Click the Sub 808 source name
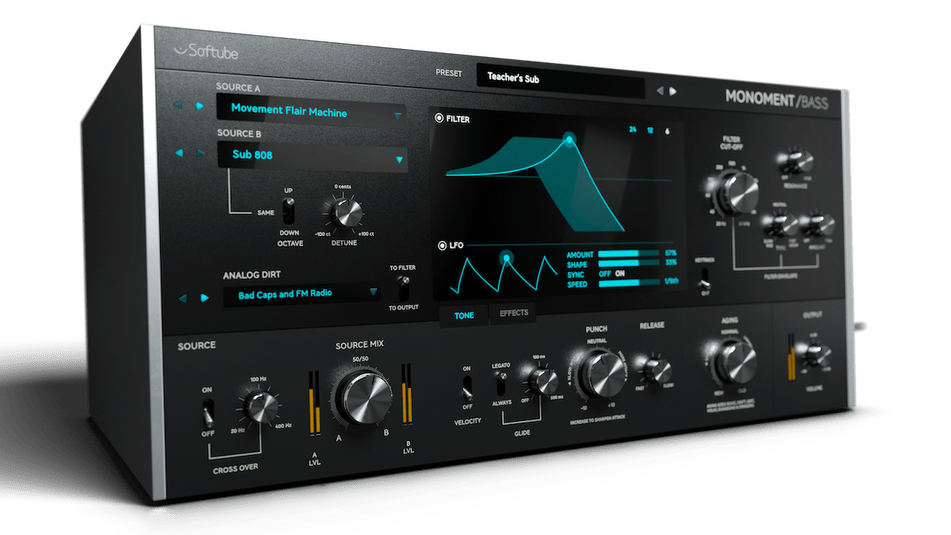This screenshot has width=951, height=535. pyautogui.click(x=252, y=155)
